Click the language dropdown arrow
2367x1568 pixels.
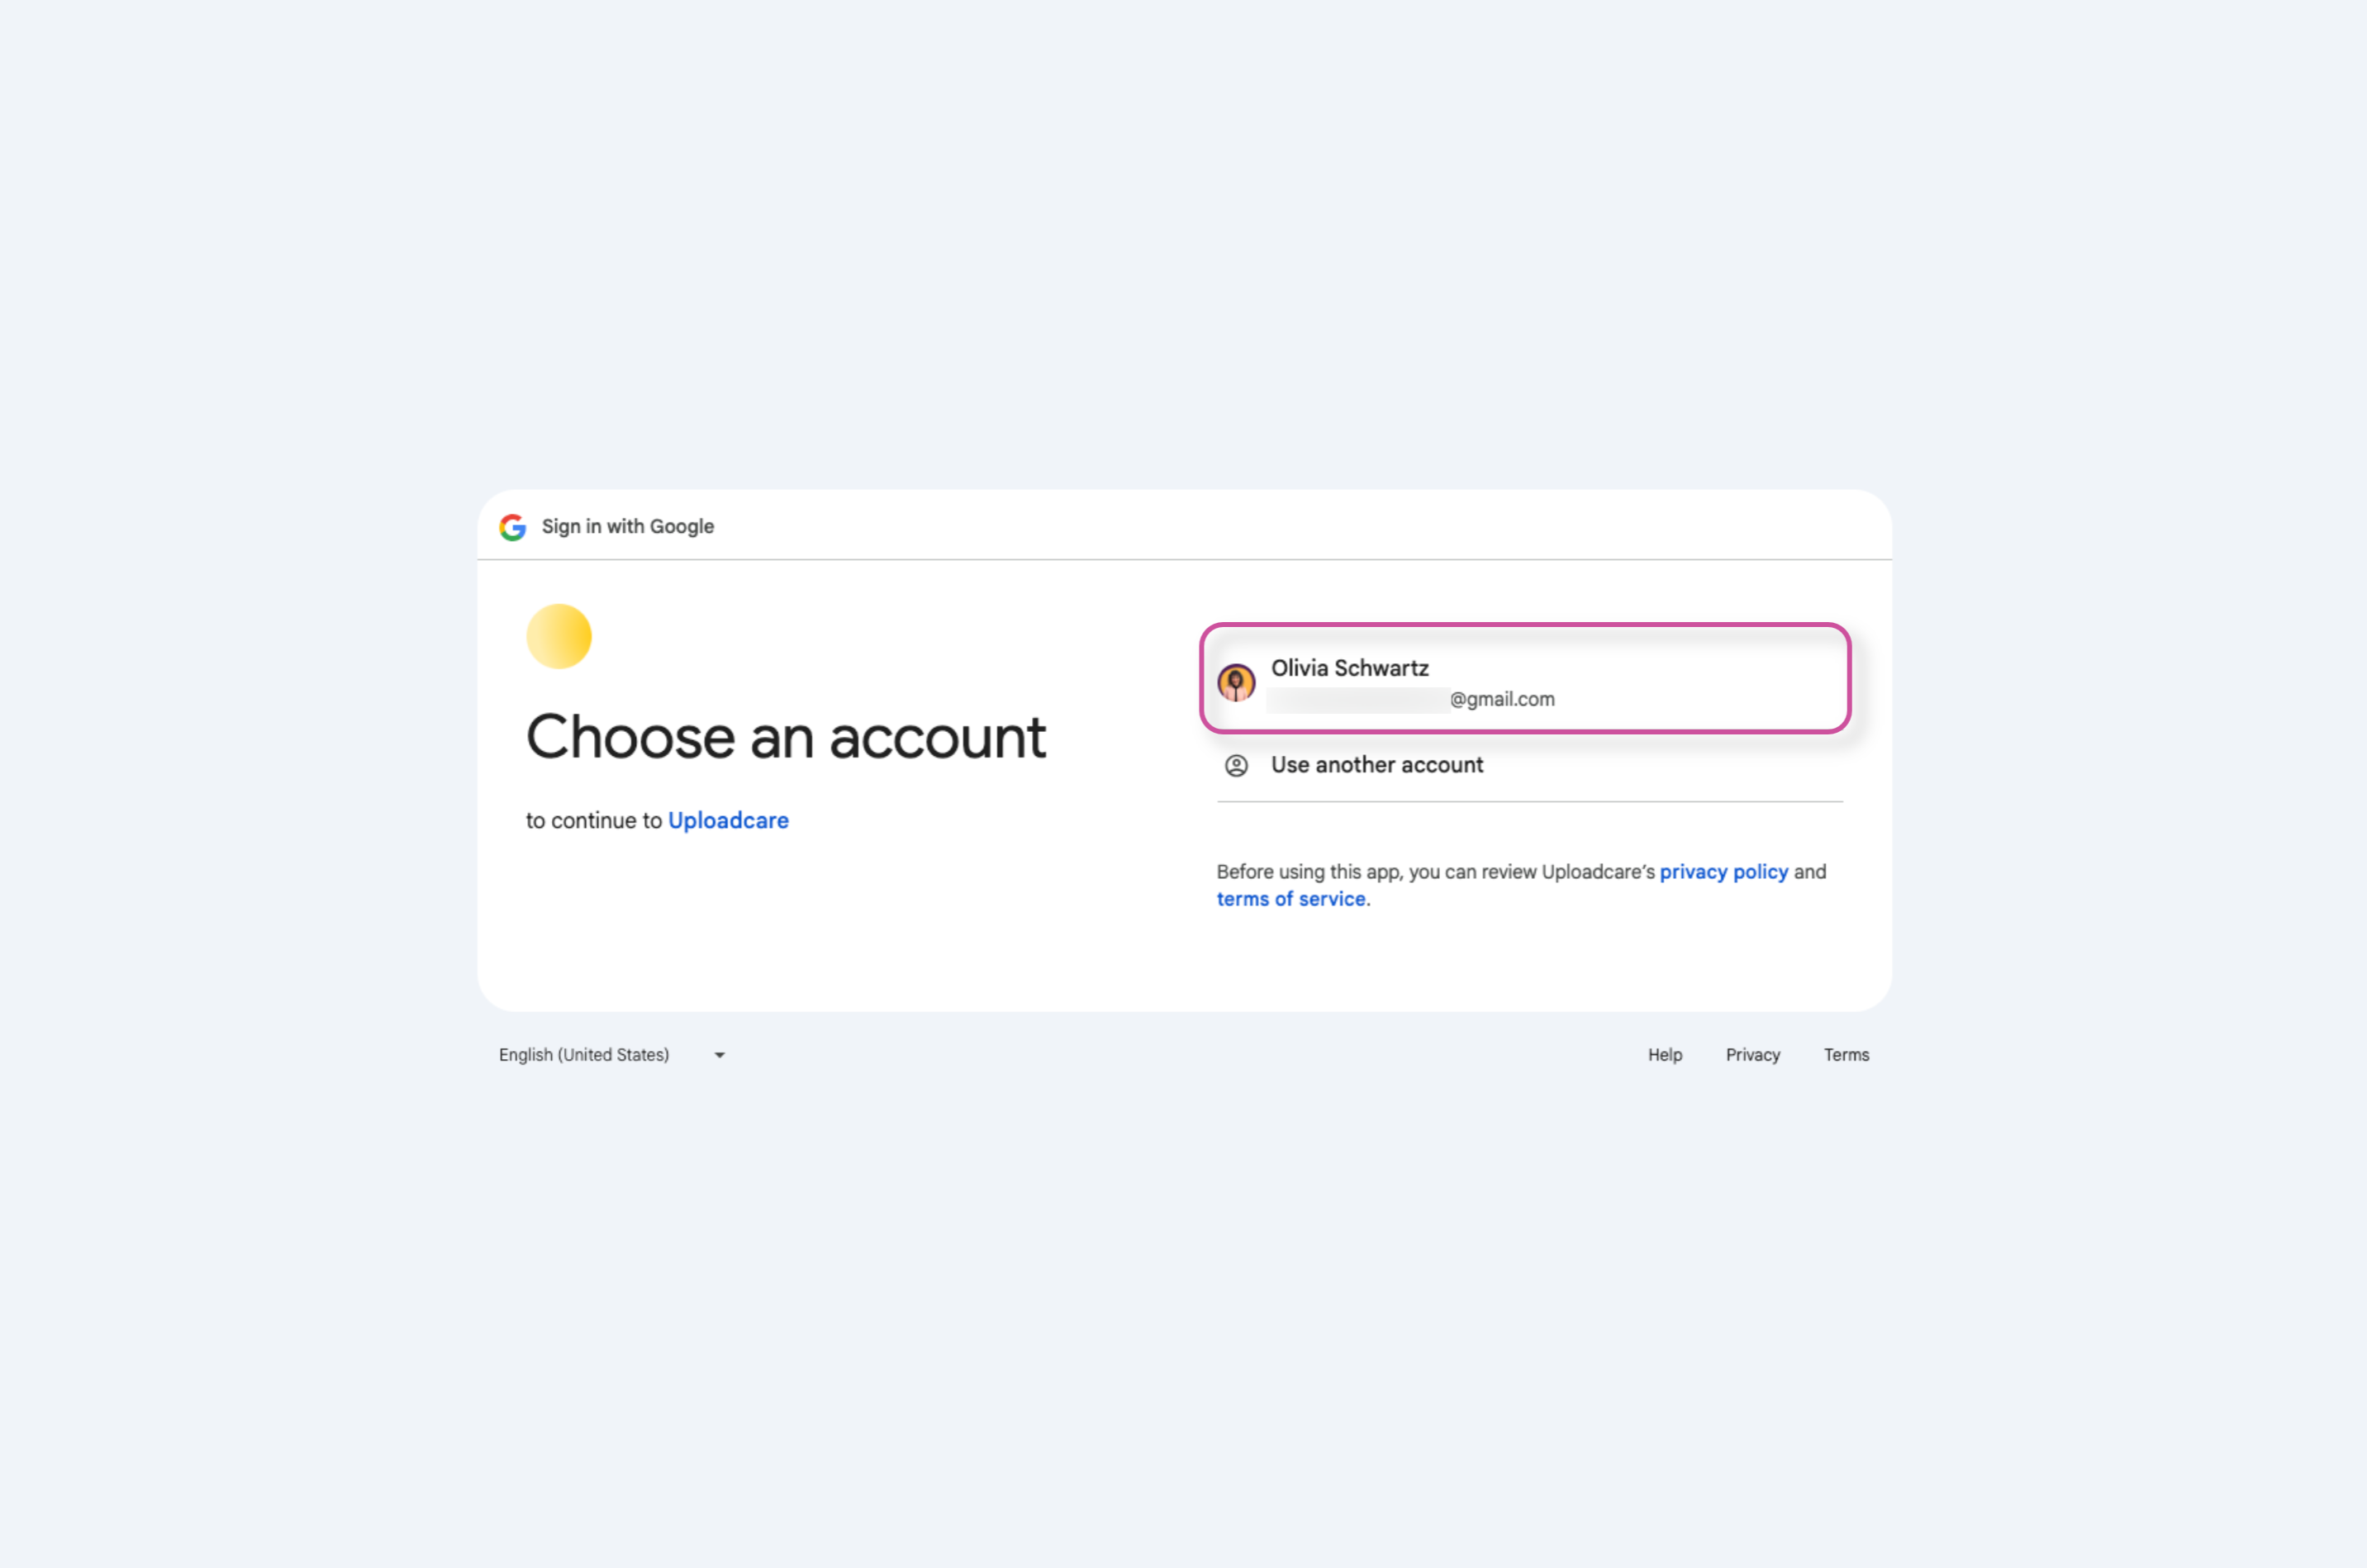click(719, 1055)
